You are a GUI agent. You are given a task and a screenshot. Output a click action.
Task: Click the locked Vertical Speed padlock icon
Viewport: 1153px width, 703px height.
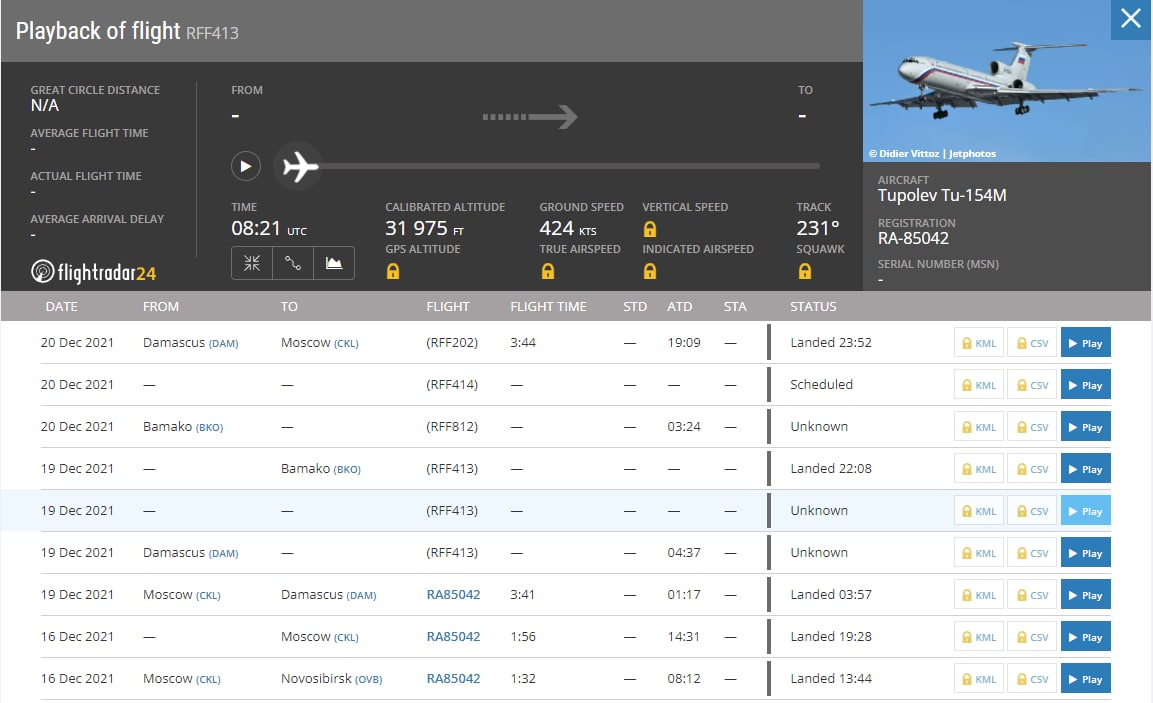tap(650, 229)
